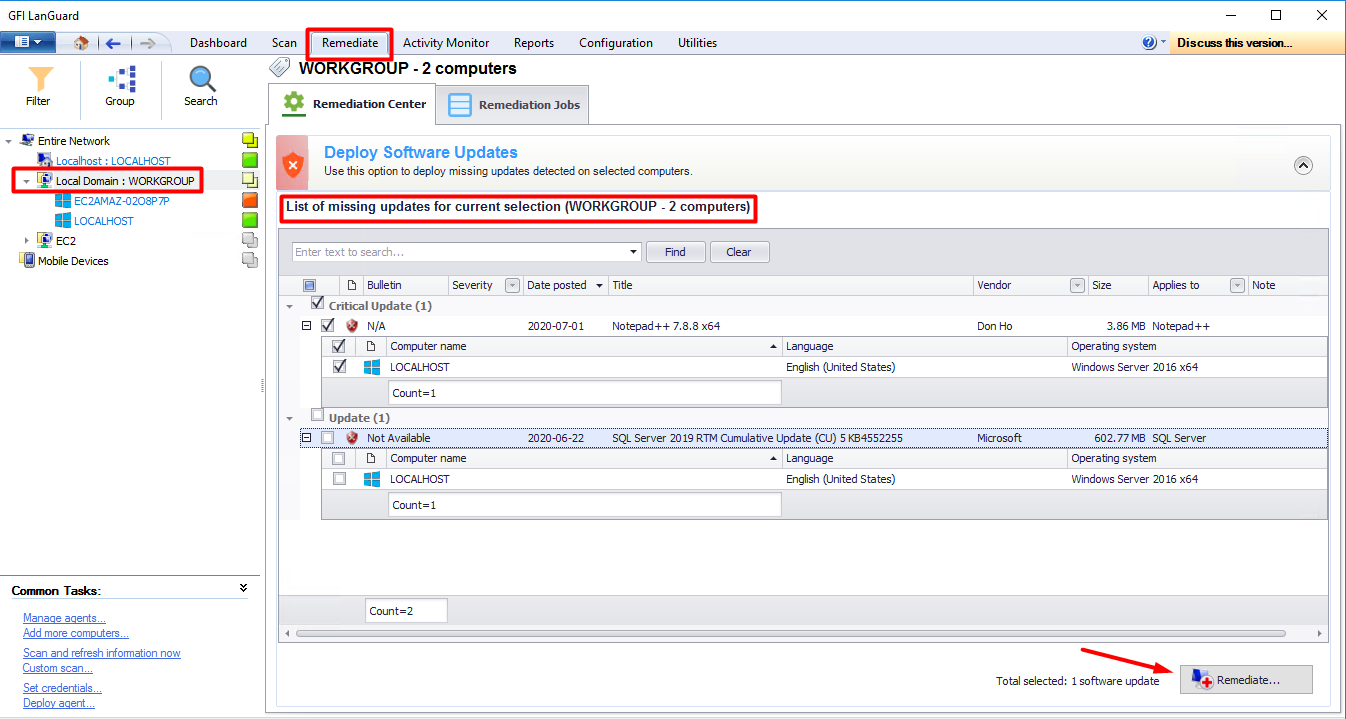
Task: Click the Remediation Center gear icon
Action: 293,102
